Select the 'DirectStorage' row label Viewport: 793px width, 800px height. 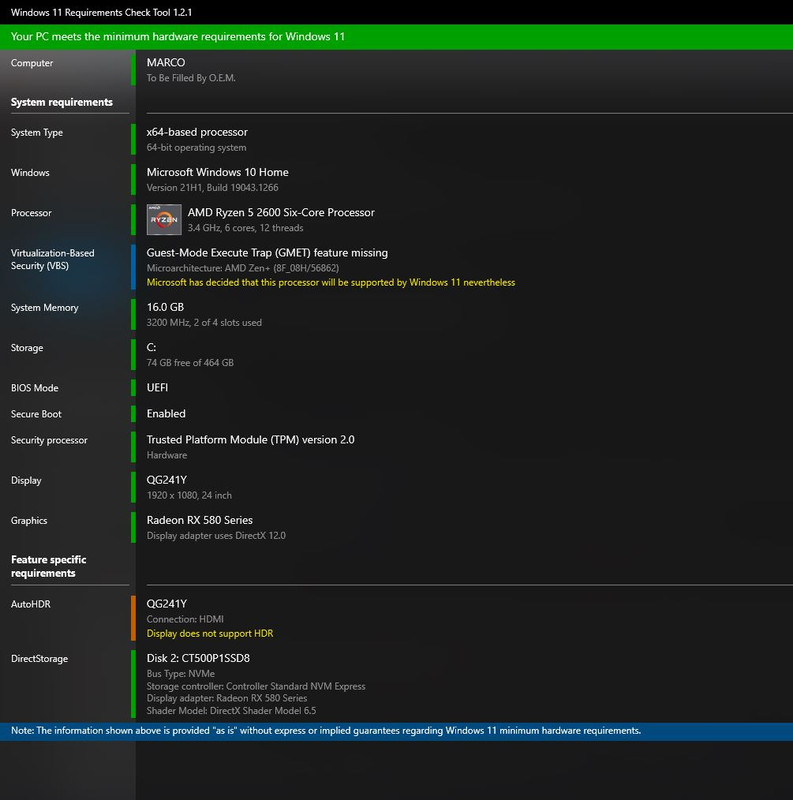[39, 659]
